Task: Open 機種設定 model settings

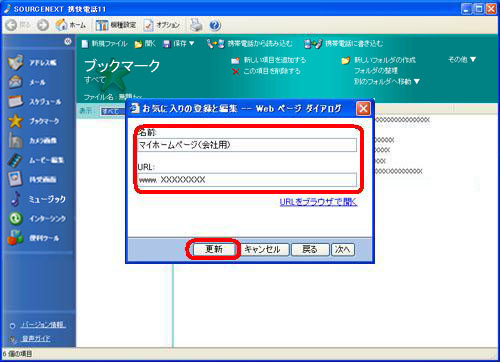Action: 116,25
